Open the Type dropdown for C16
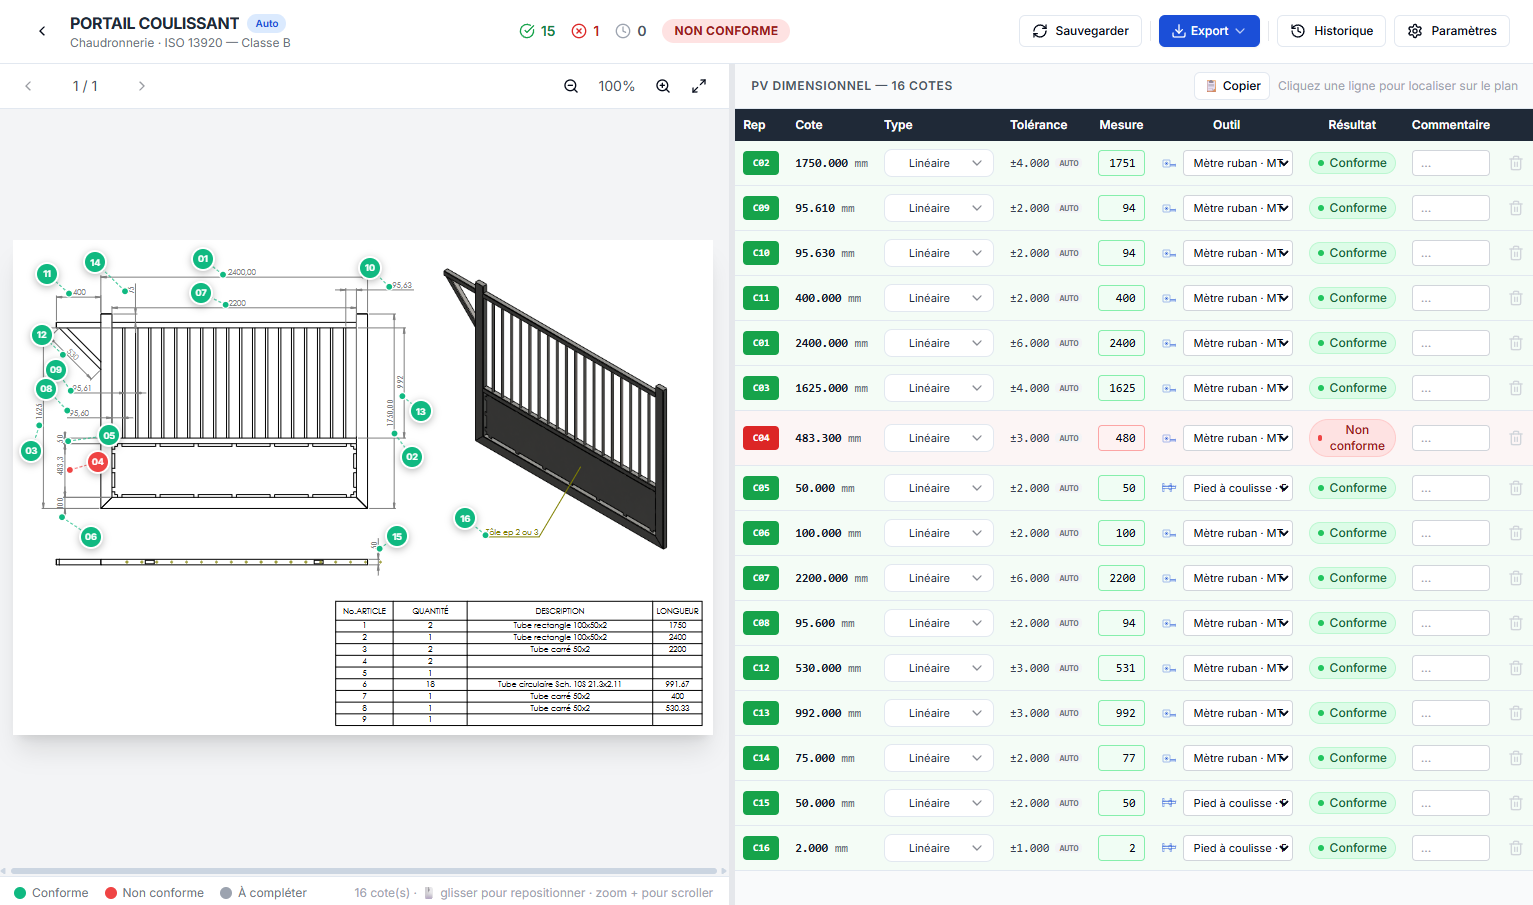The height and width of the screenshot is (905, 1533). [938, 848]
